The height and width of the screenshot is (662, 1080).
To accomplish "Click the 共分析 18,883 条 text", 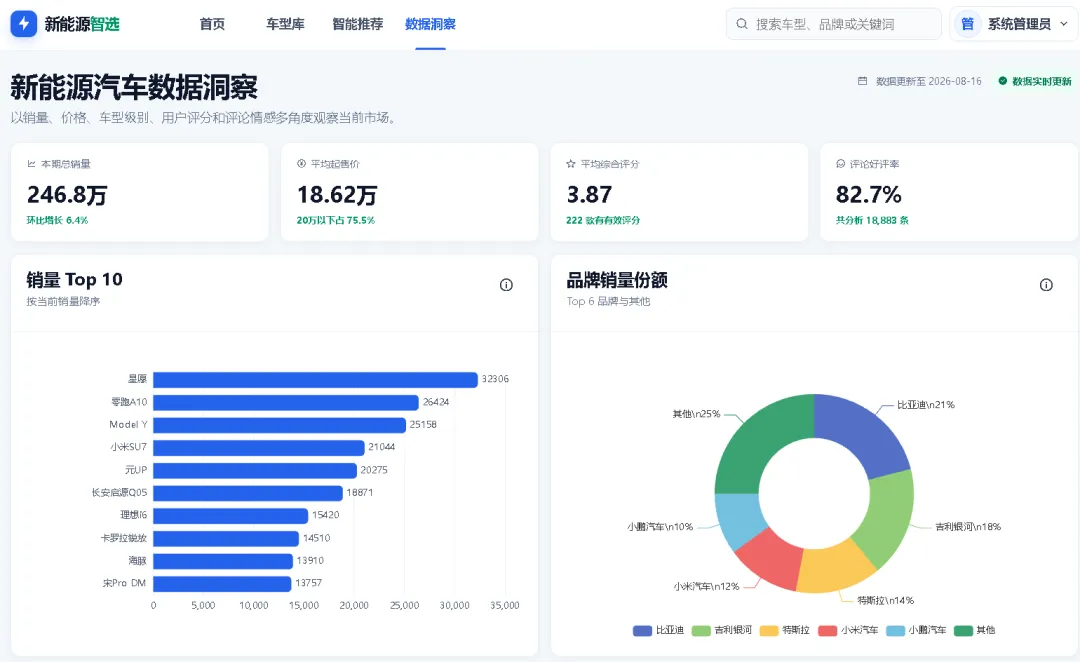I will 872,220.
